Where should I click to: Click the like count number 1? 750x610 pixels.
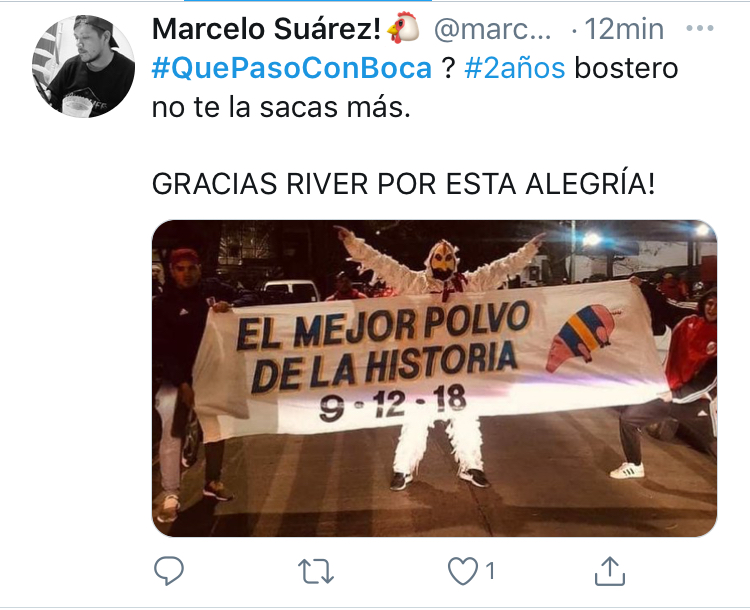coord(490,571)
